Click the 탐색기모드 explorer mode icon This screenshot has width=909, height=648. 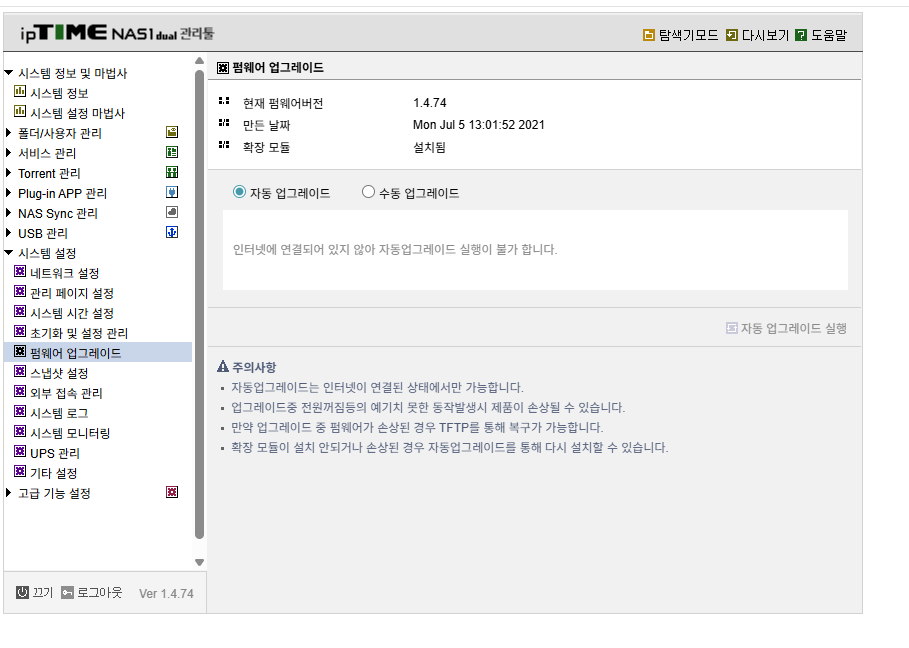pyautogui.click(x=649, y=35)
